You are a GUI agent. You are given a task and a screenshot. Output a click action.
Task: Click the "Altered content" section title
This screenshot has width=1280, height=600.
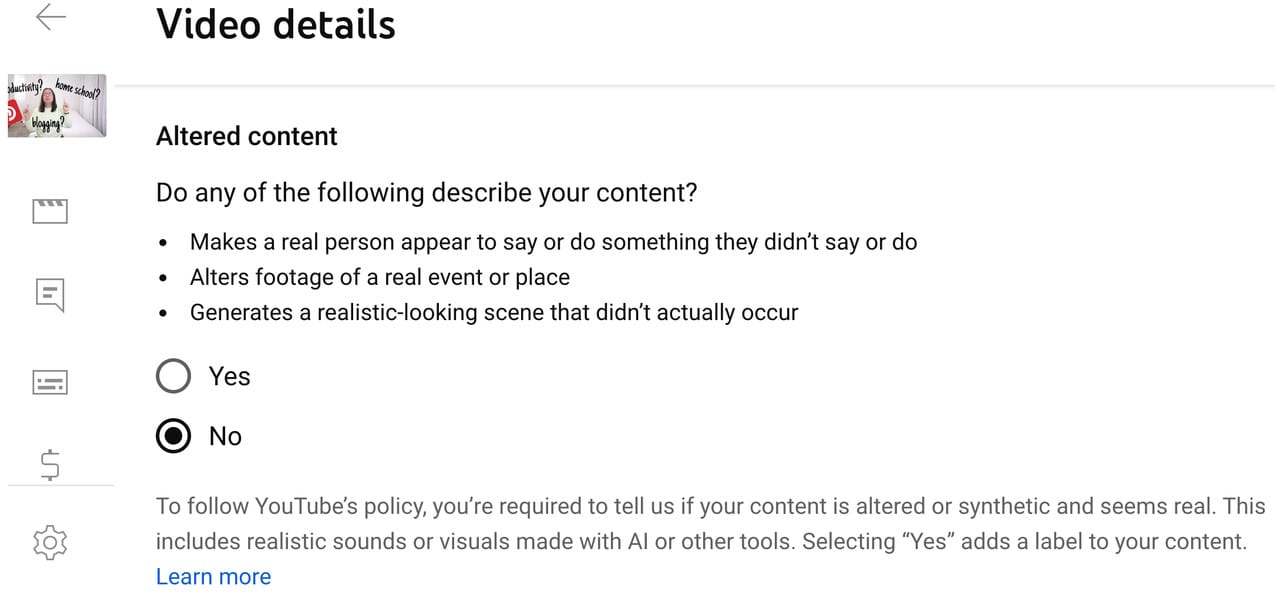[x=246, y=136]
